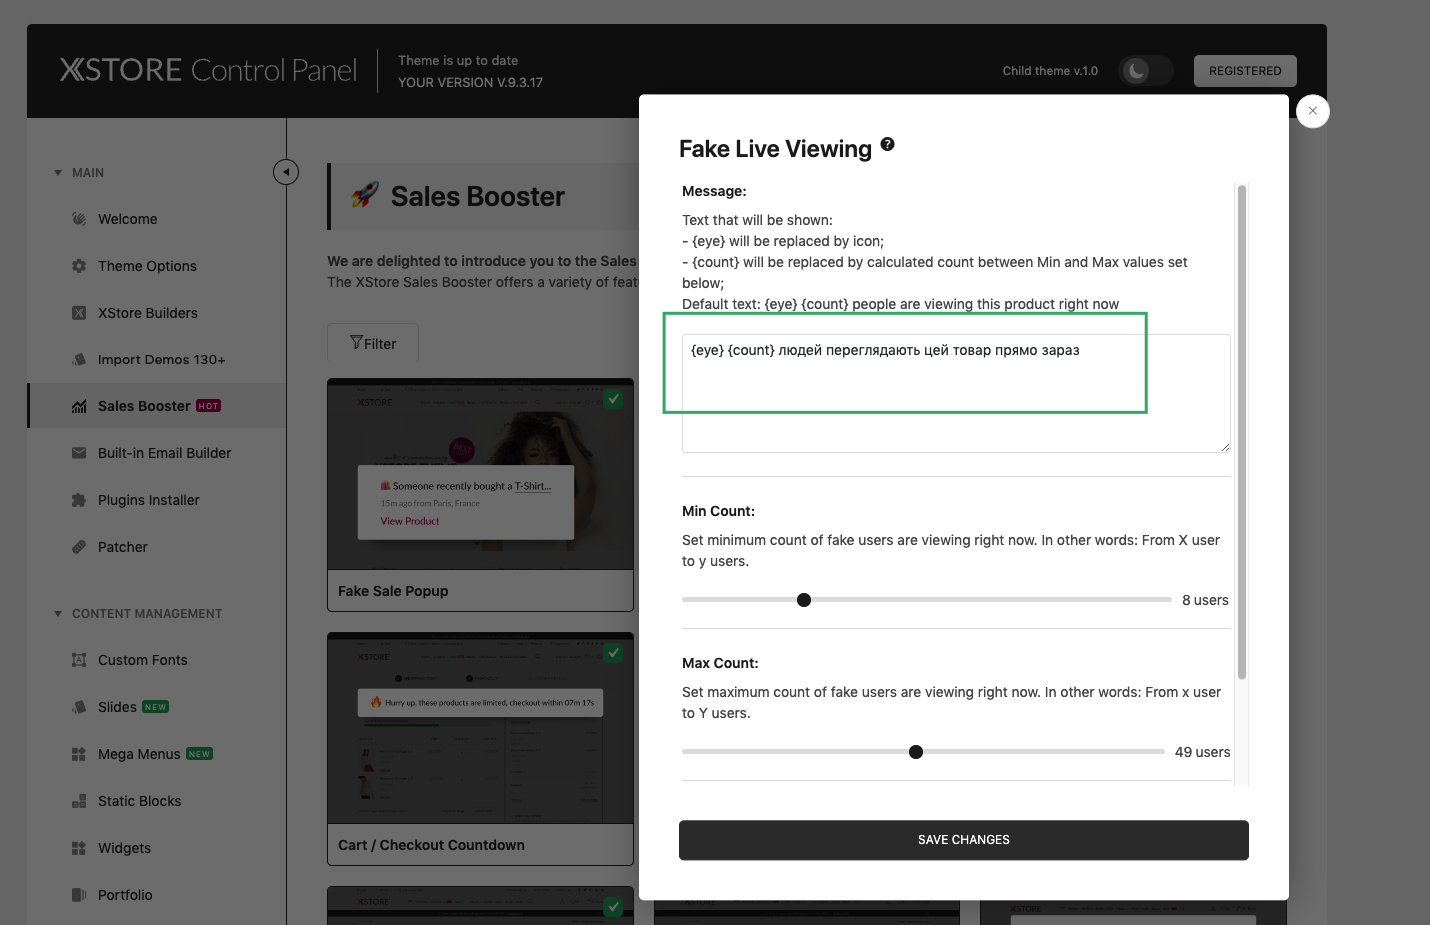Image resolution: width=1430 pixels, height=925 pixels.
Task: Click the Plugins Installer puzzle icon
Action: click(x=79, y=500)
